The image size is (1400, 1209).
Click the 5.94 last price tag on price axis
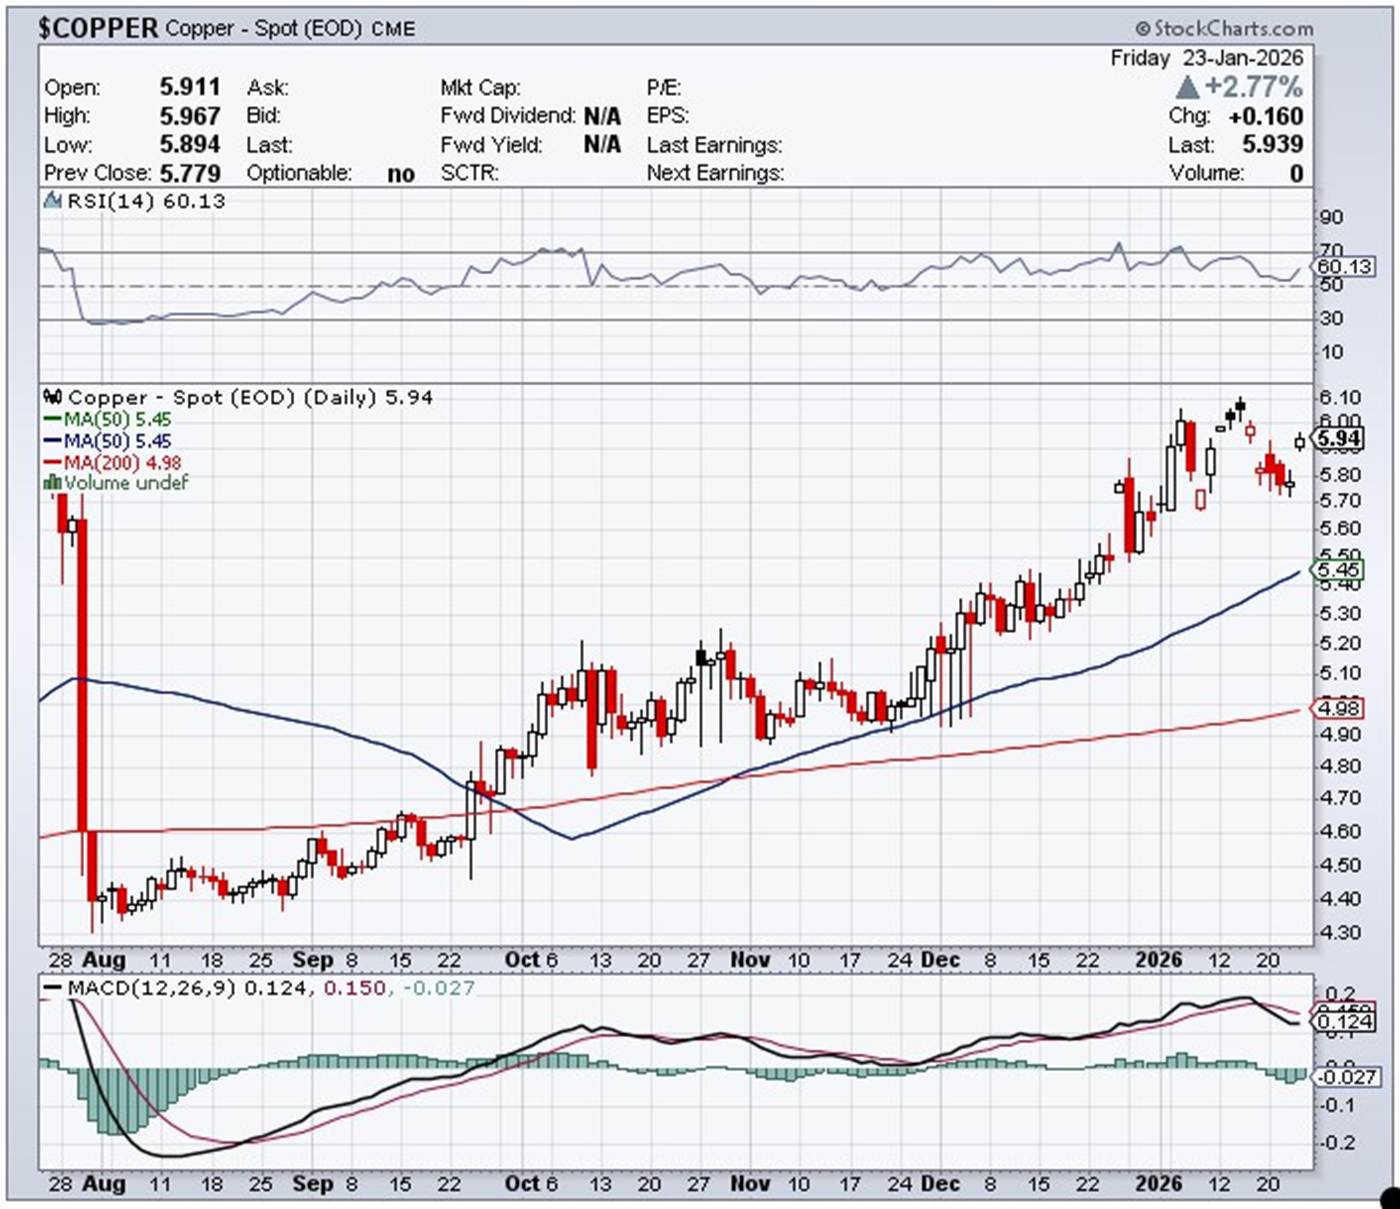coord(1338,439)
